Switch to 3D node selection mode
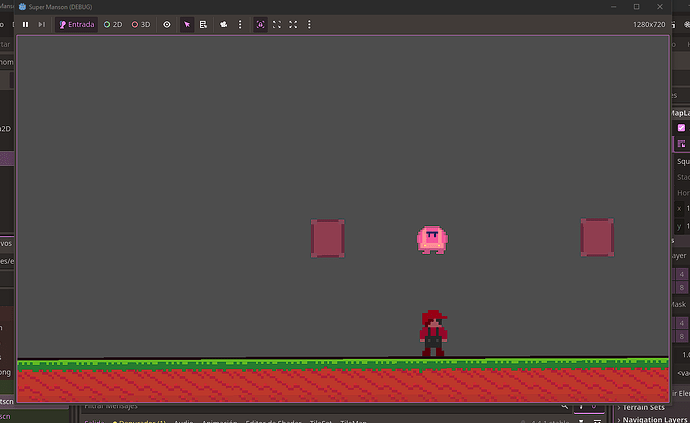The width and height of the screenshot is (690, 423). pos(141,25)
